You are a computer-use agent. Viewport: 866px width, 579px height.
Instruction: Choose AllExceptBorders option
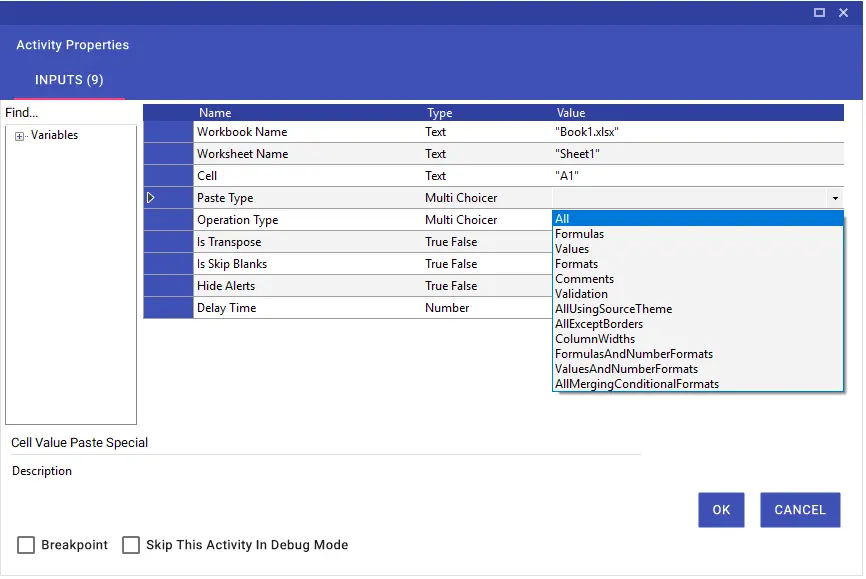[698, 324]
